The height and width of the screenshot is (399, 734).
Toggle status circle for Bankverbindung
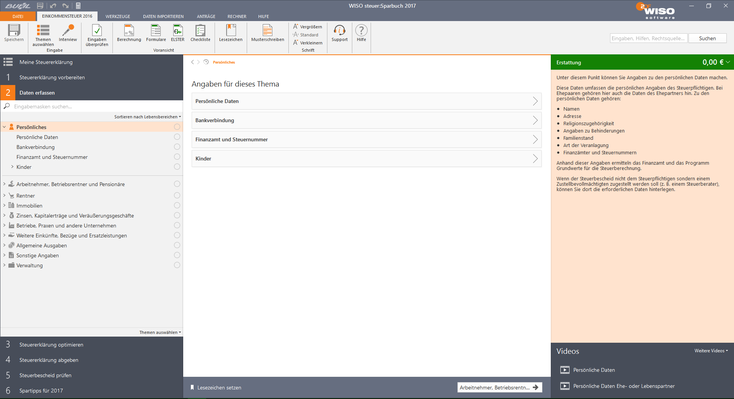pos(177,147)
